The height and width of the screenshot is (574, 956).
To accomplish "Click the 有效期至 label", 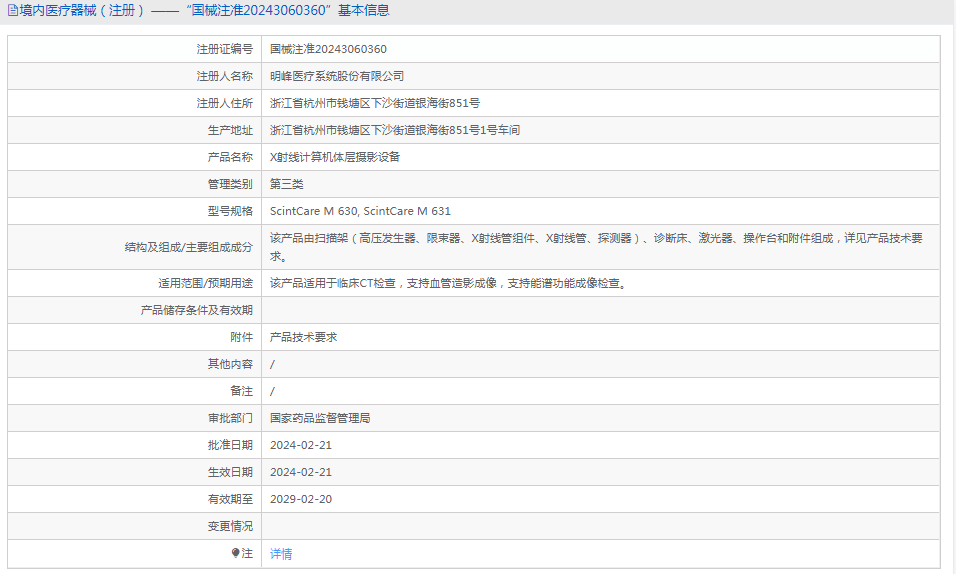I will (230, 499).
